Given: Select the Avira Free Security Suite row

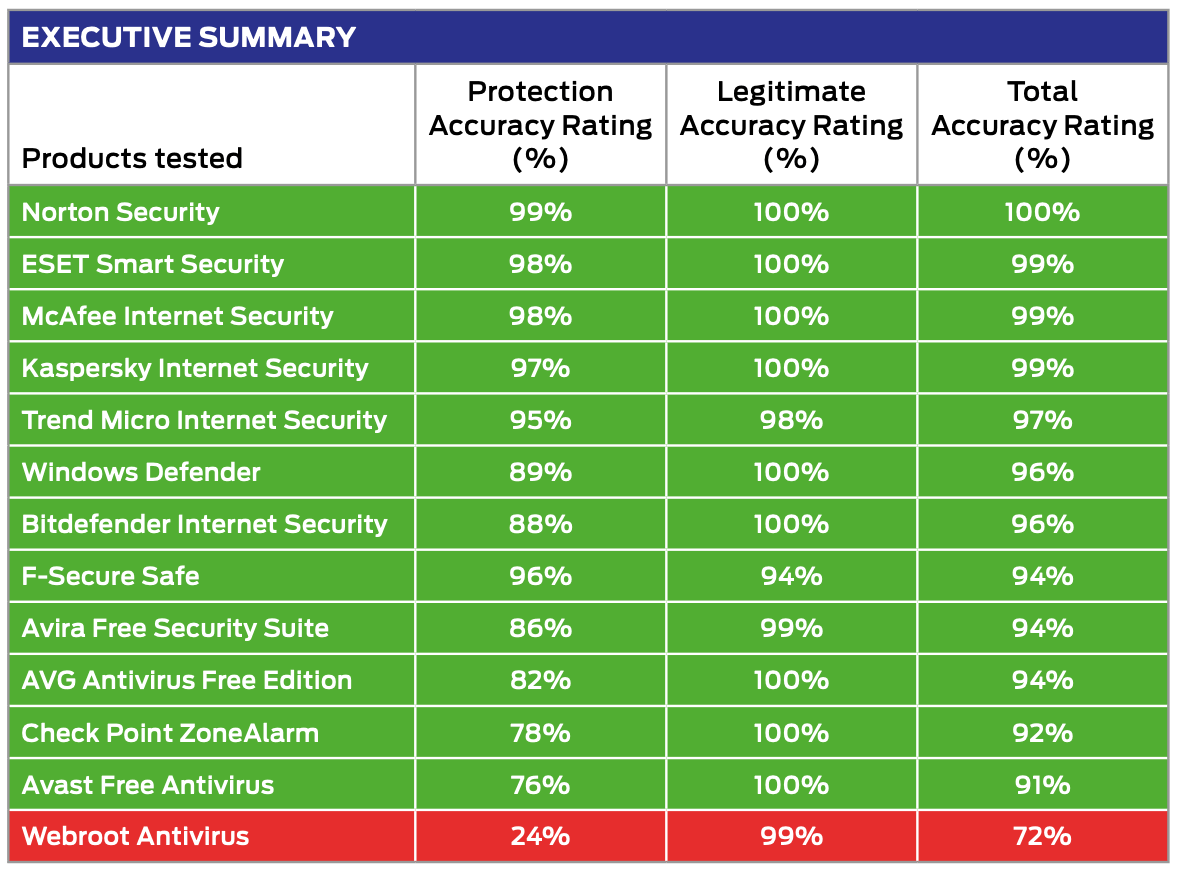Looking at the screenshot, I should (x=175, y=628).
